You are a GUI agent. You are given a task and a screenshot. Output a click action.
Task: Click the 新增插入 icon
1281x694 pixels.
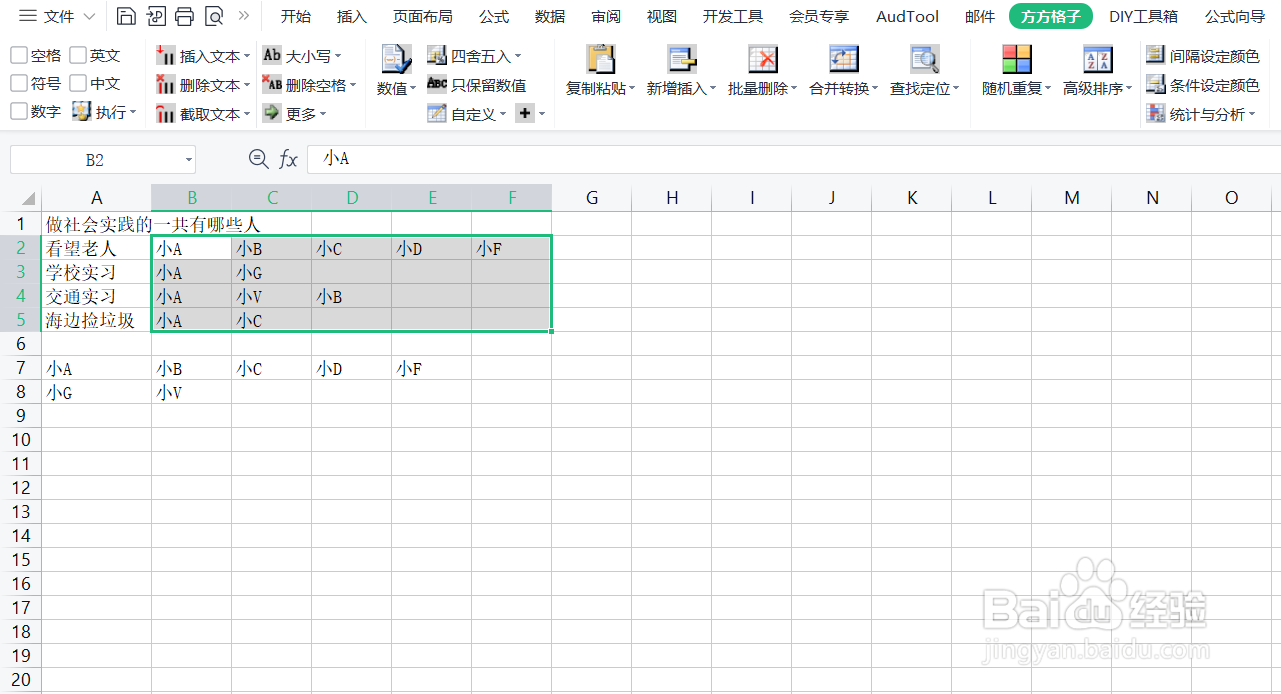pos(682,60)
